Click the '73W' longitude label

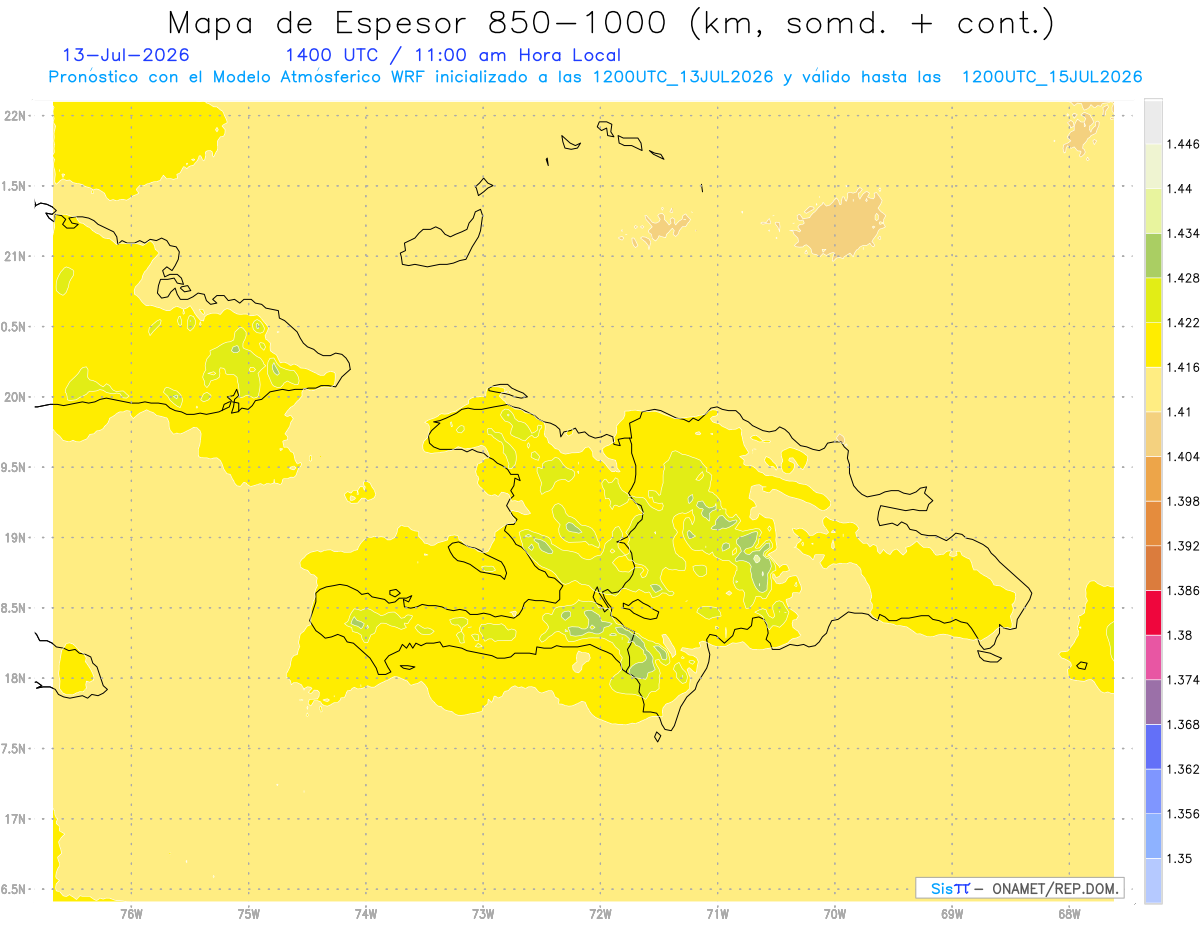(x=483, y=914)
